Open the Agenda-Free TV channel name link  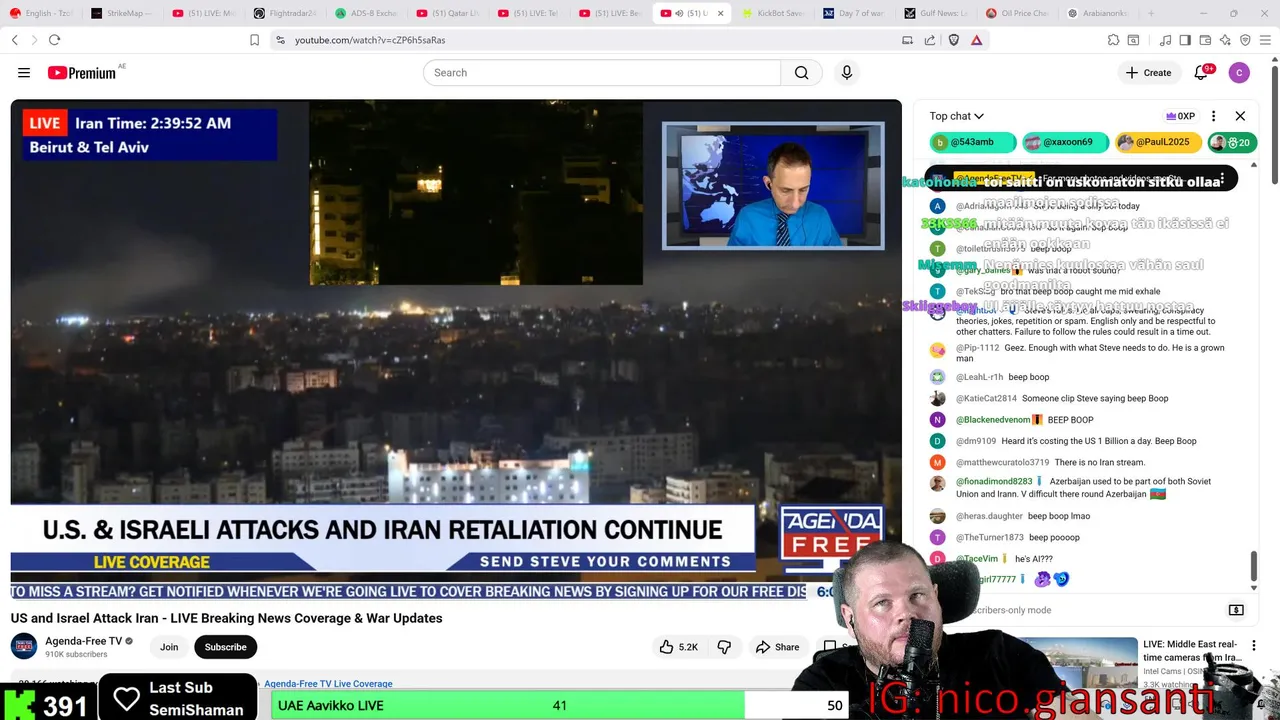[83, 641]
